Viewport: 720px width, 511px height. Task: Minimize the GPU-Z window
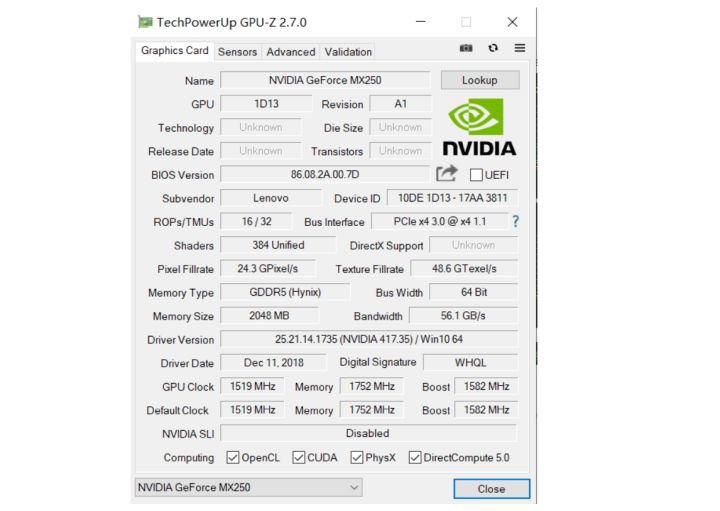pos(421,22)
